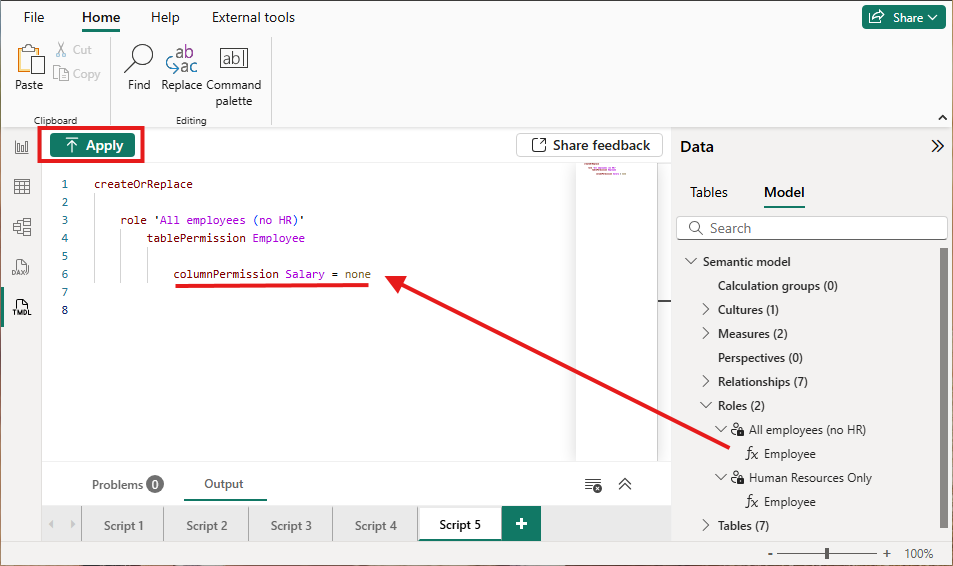
Task: Click the 100% zoom level text
Action: pos(918,554)
